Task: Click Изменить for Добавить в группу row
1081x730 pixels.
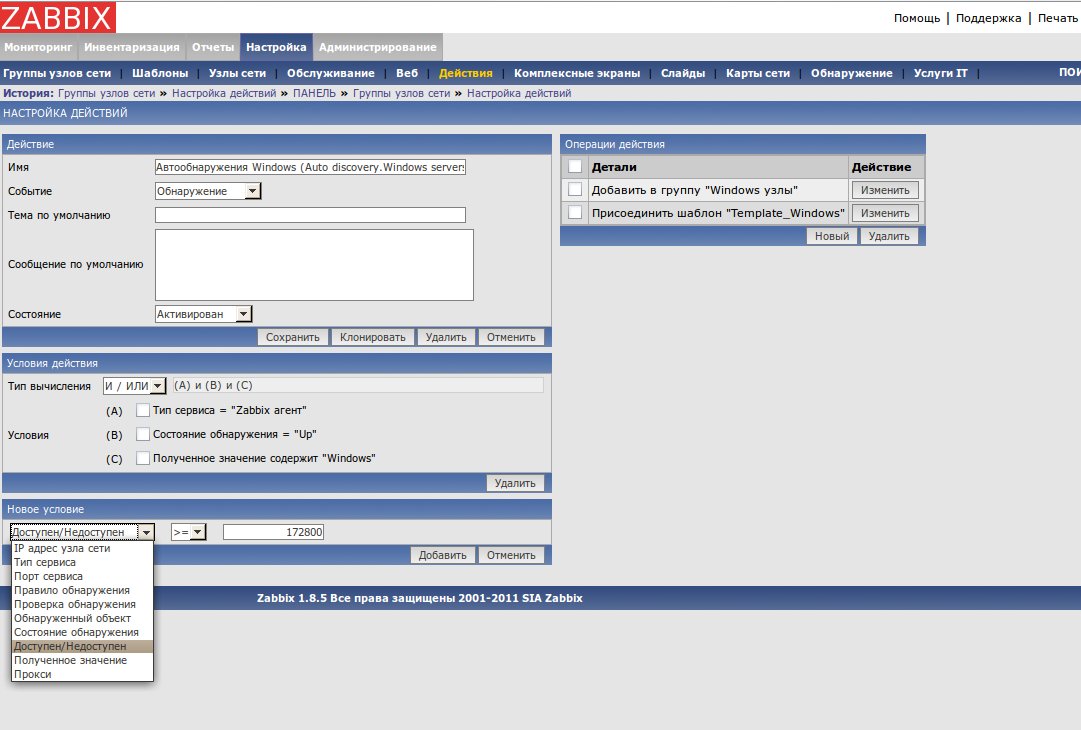Action: (885, 190)
